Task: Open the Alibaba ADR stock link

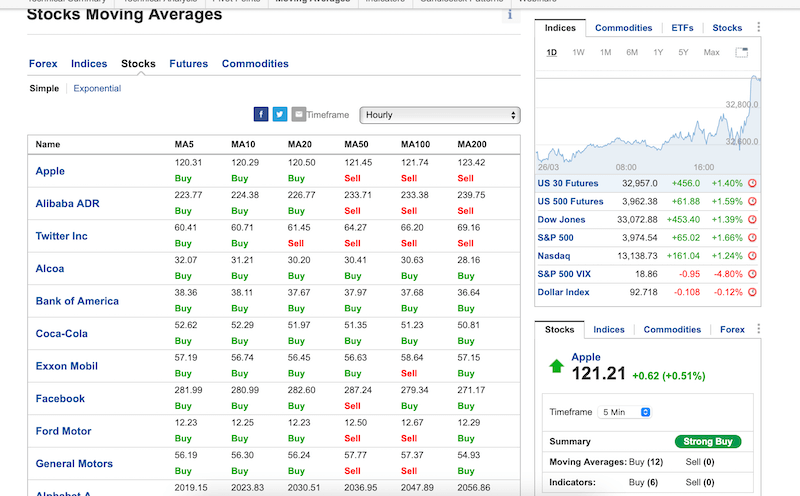Action: [67, 204]
